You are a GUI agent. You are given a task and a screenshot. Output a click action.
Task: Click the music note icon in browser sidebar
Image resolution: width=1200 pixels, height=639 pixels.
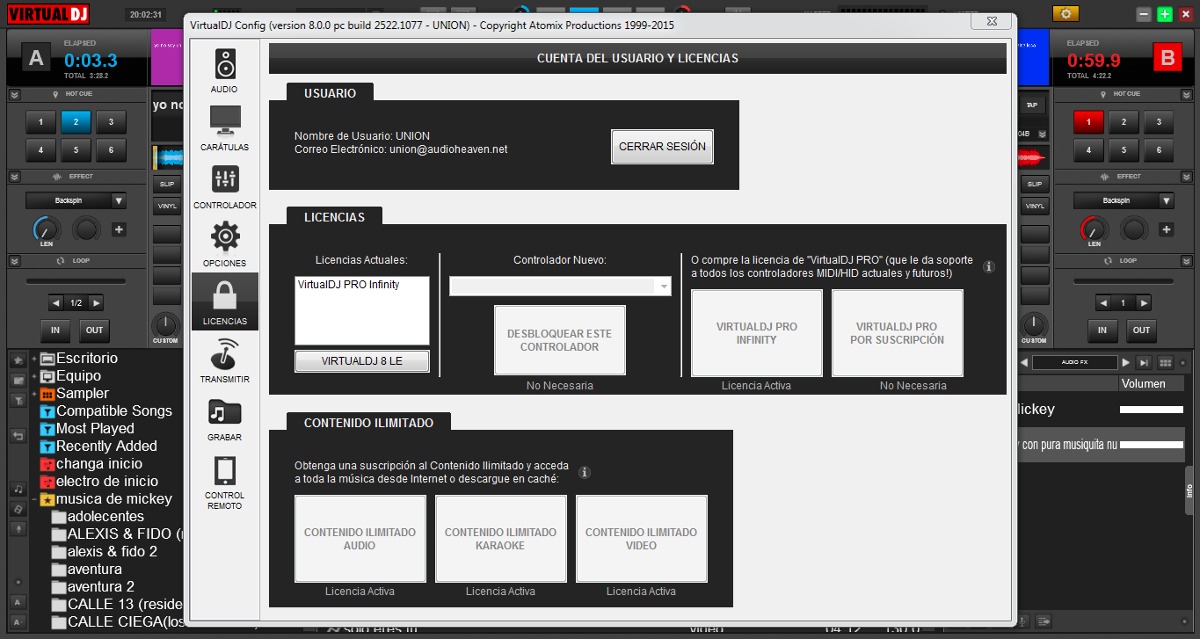pos(18,489)
